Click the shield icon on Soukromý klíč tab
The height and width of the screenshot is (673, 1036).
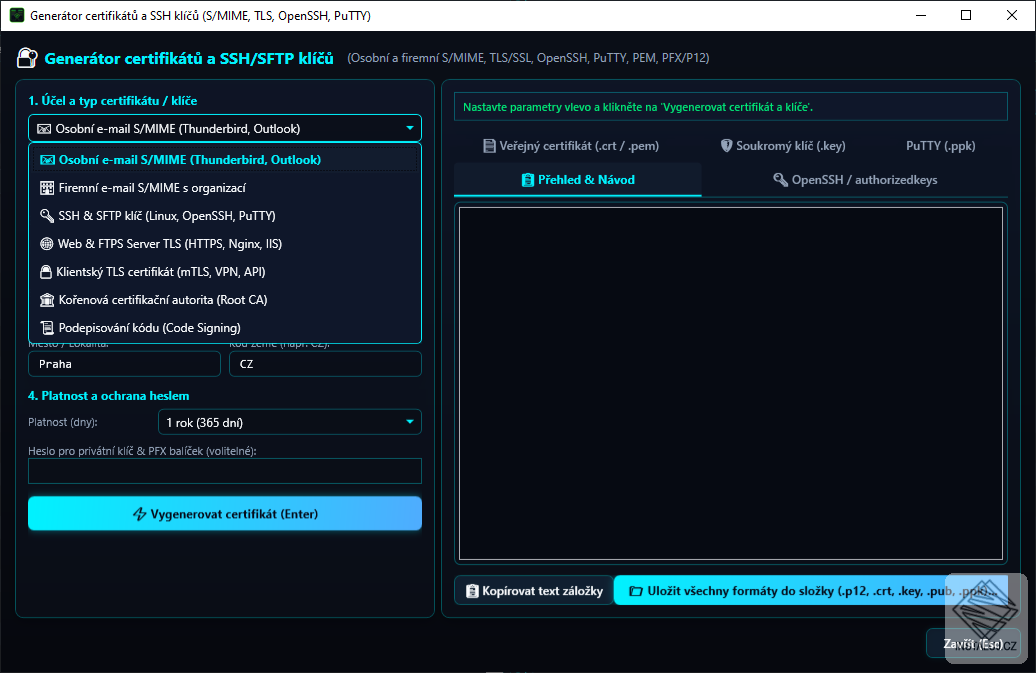click(x=726, y=146)
